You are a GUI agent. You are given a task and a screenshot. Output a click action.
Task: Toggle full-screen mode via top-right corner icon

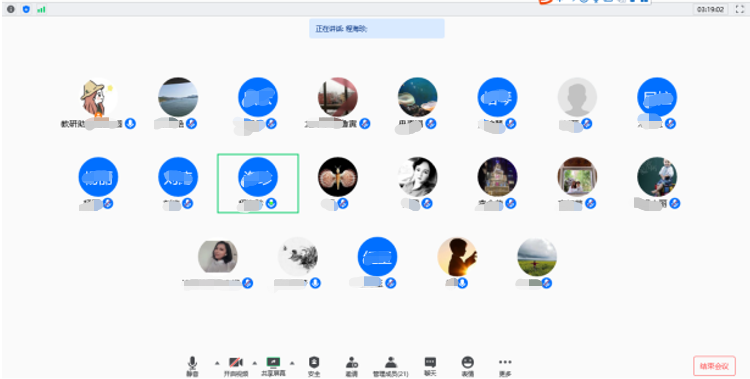point(739,9)
